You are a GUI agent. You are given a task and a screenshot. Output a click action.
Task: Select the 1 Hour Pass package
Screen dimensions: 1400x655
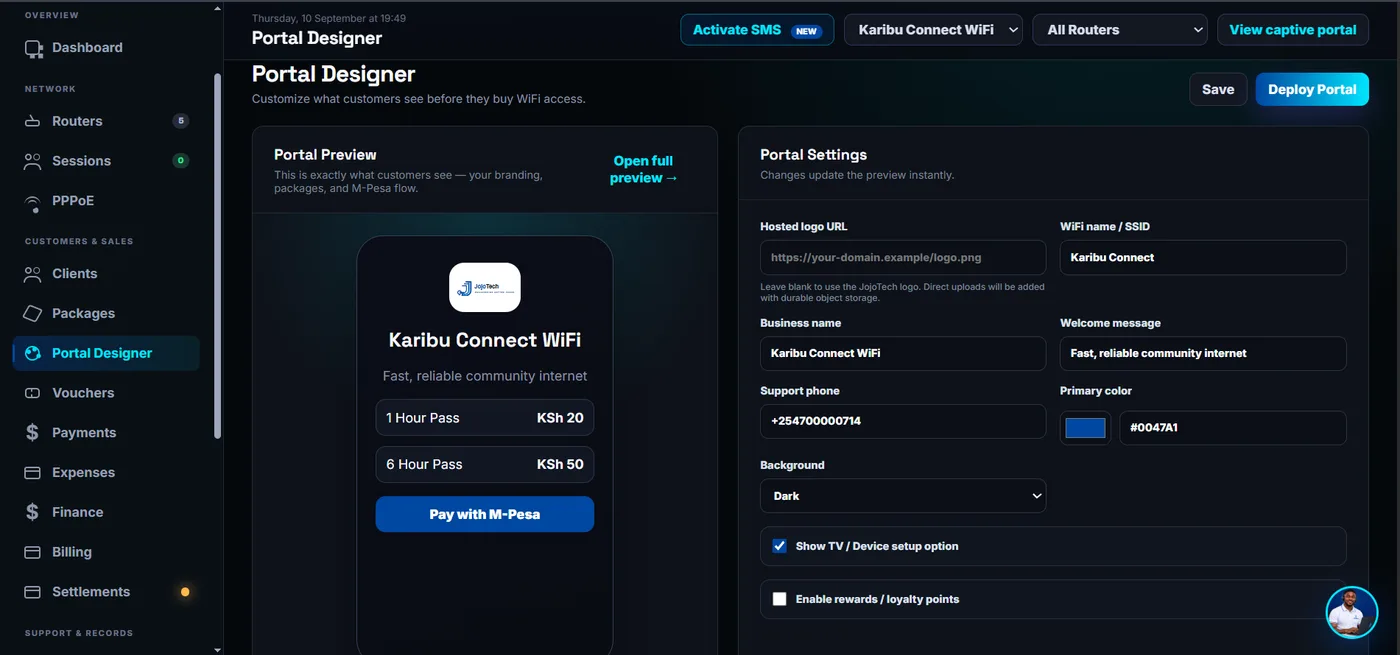485,418
